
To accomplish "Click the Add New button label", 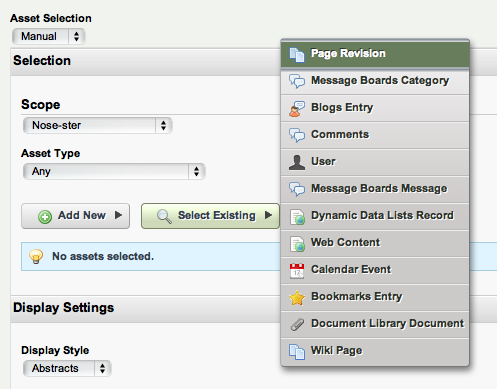I will (x=82, y=215).
